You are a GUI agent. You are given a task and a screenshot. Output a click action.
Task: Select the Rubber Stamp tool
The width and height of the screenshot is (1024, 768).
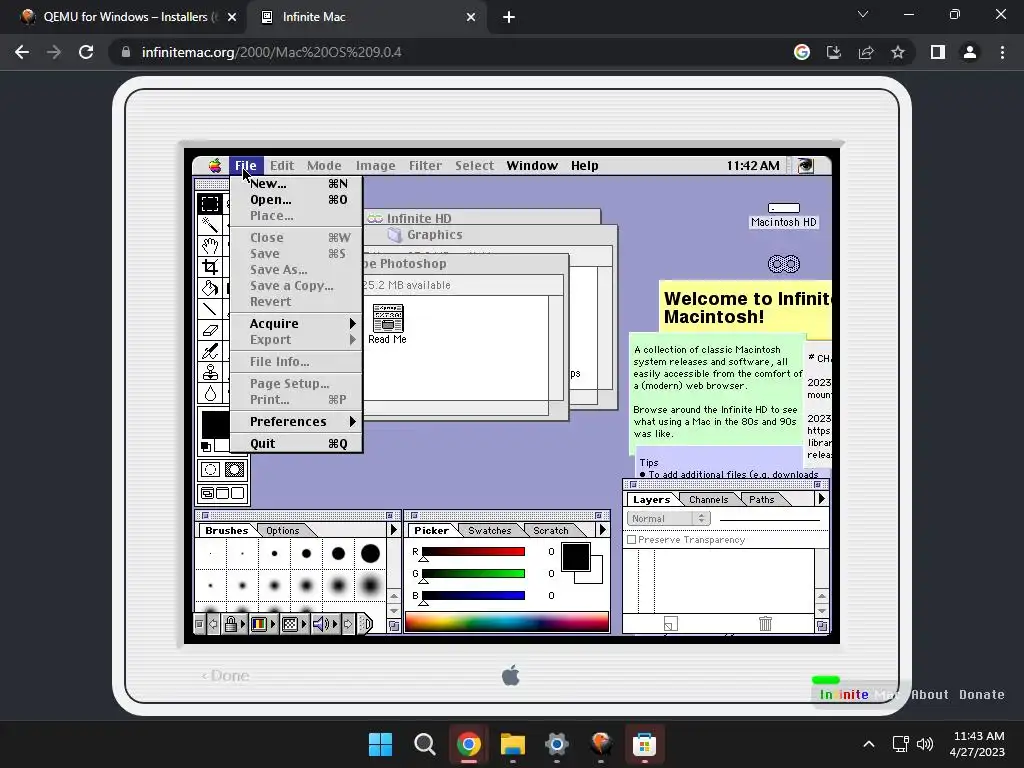coord(210,372)
